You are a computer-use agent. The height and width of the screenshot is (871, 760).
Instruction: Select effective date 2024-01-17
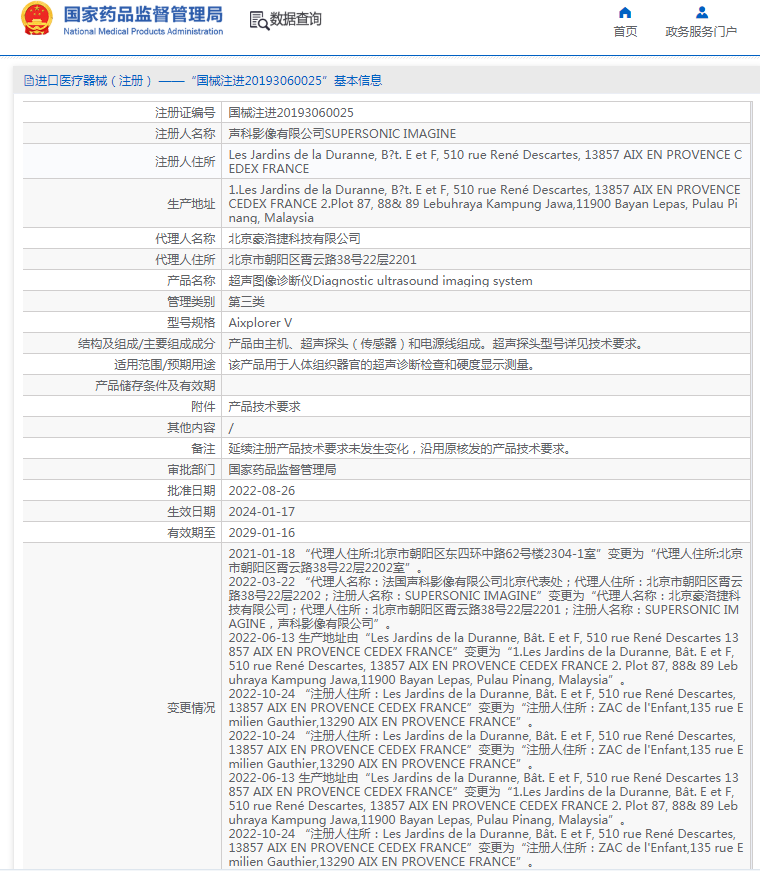coord(262,512)
